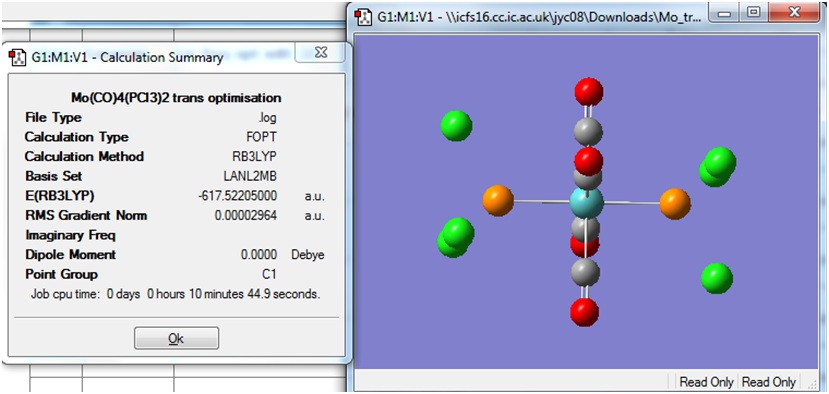Click the E(RB3LYP) value -617.52205000
The image size is (829, 394).
[x=237, y=196]
